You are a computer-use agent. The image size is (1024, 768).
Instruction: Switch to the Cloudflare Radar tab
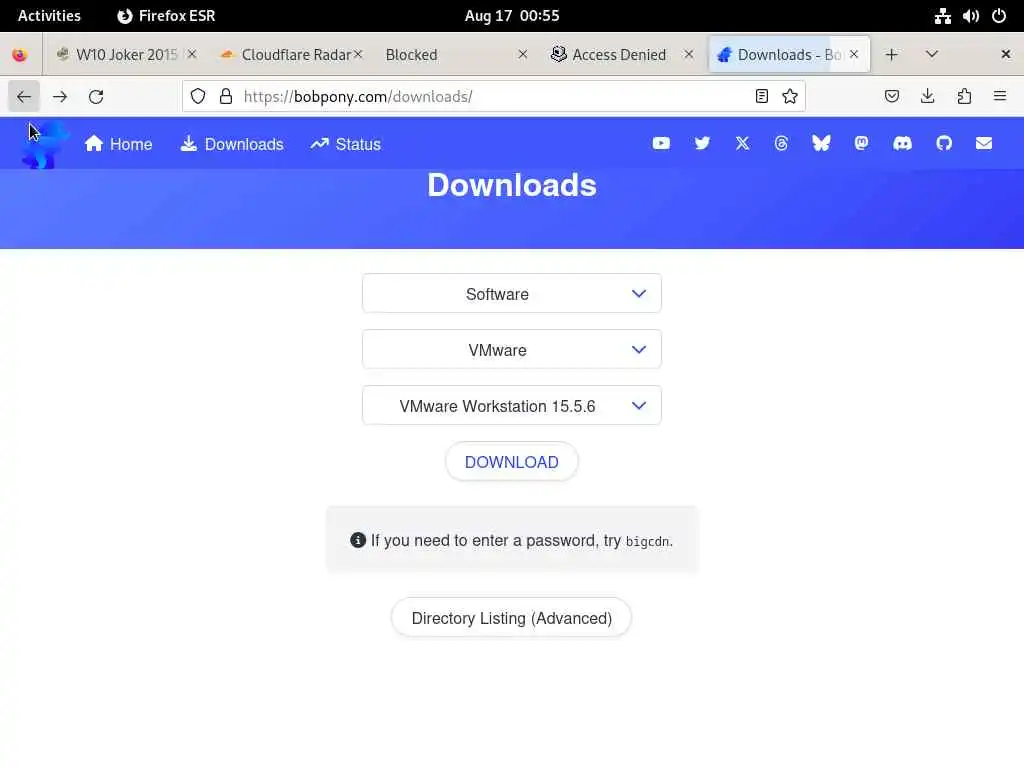point(289,55)
